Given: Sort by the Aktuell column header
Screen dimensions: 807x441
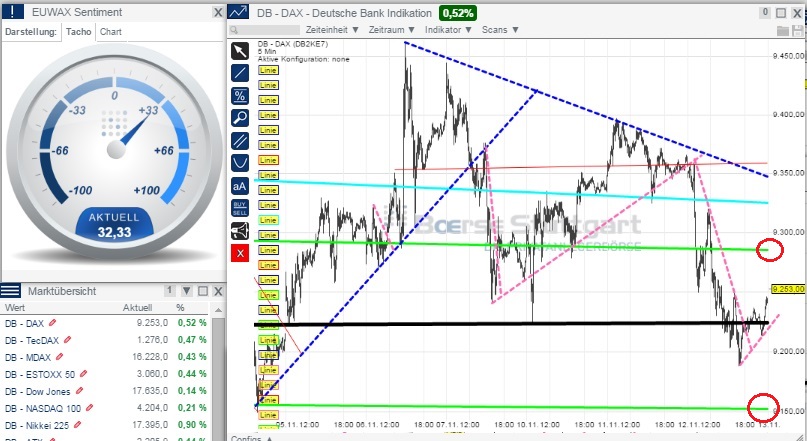Looking at the screenshot, I should click(x=137, y=308).
